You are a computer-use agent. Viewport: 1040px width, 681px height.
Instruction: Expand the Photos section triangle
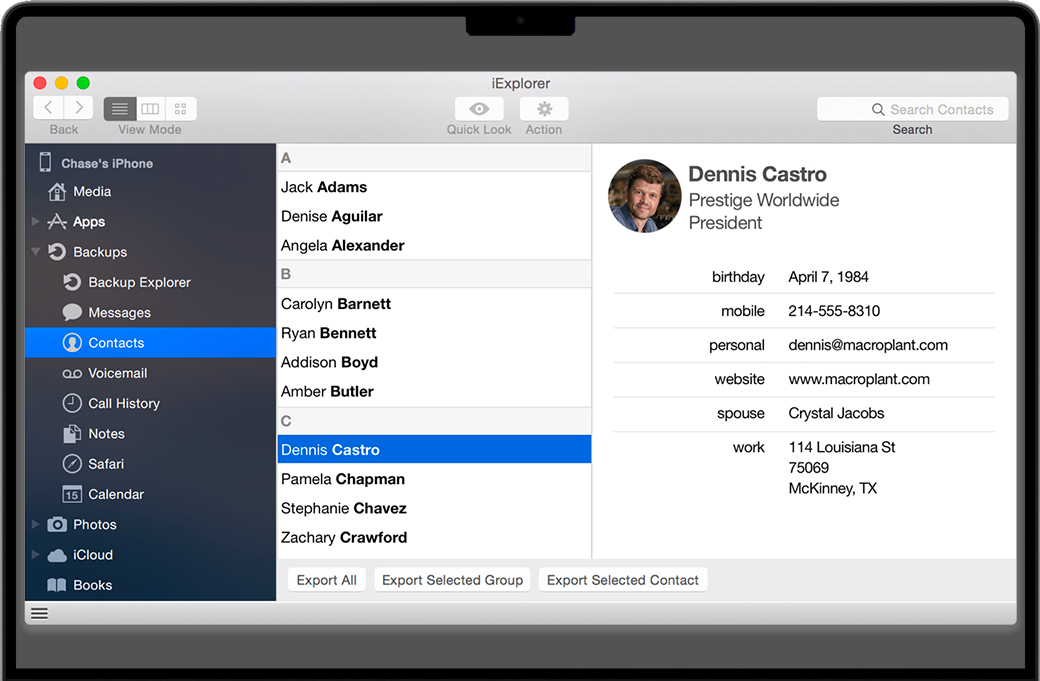35,525
